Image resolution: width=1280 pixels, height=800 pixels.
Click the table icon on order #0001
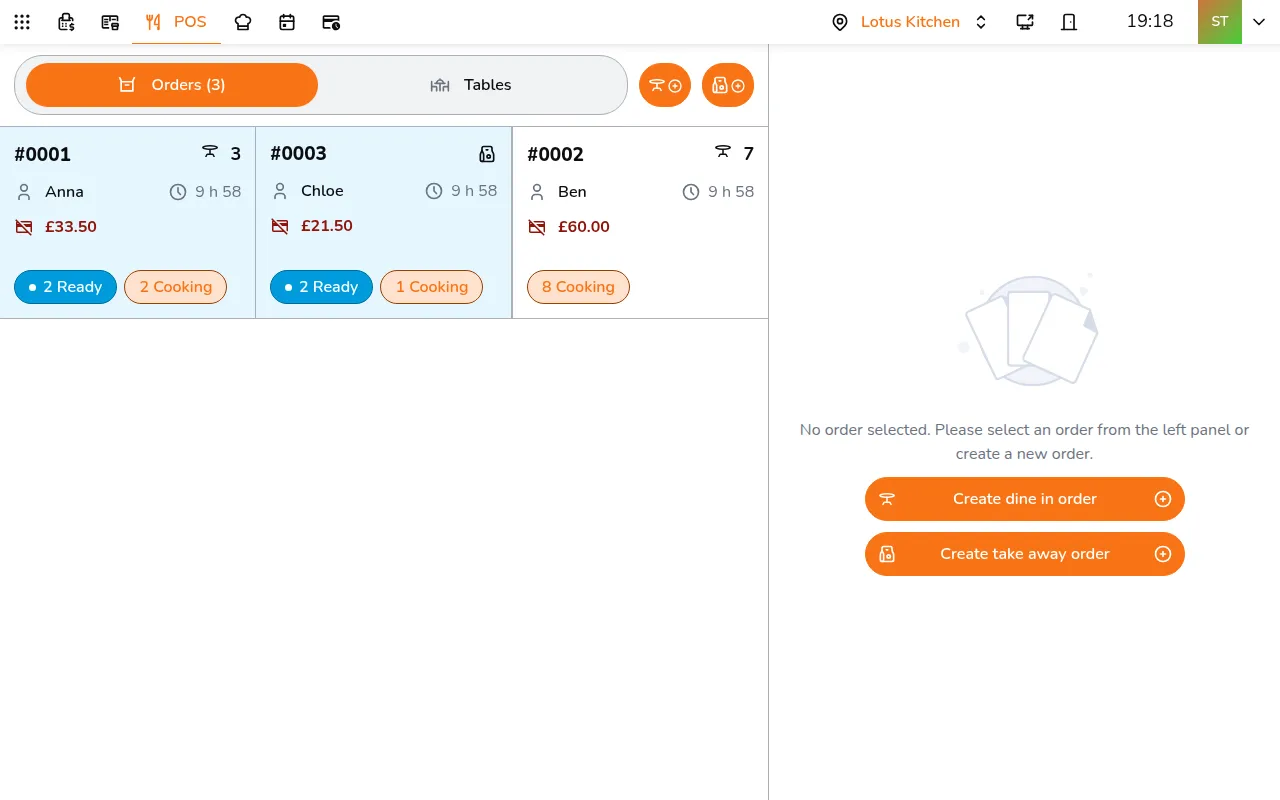(x=210, y=152)
